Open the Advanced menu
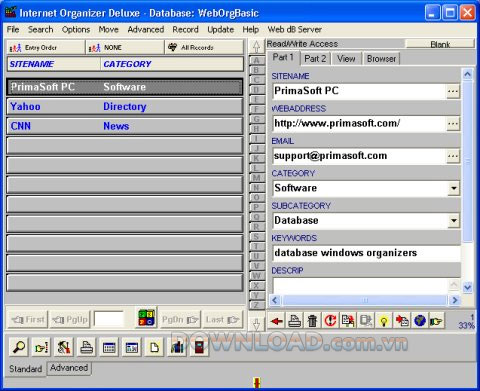The height and width of the screenshot is (391, 480). click(146, 30)
